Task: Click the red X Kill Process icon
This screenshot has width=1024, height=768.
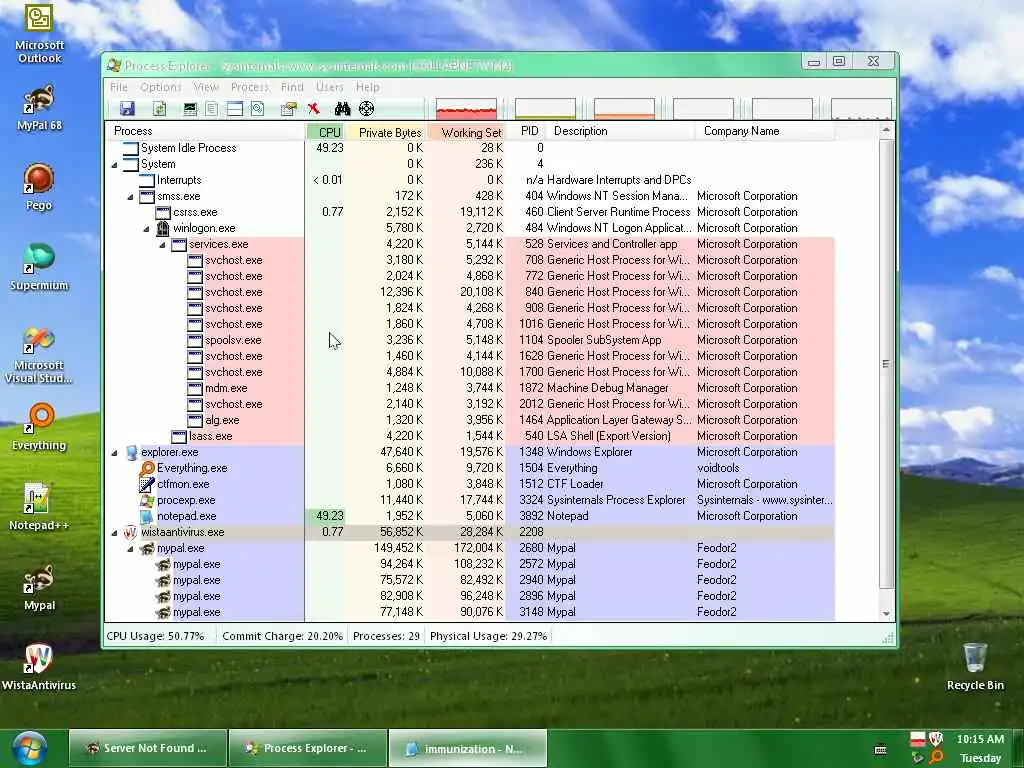Action: click(x=313, y=108)
